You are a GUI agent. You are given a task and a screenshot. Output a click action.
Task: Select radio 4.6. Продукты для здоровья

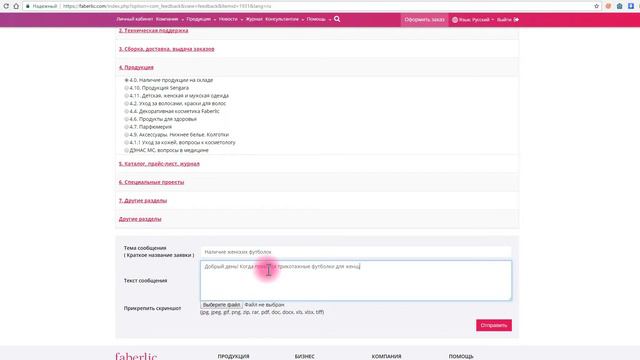tap(127, 119)
